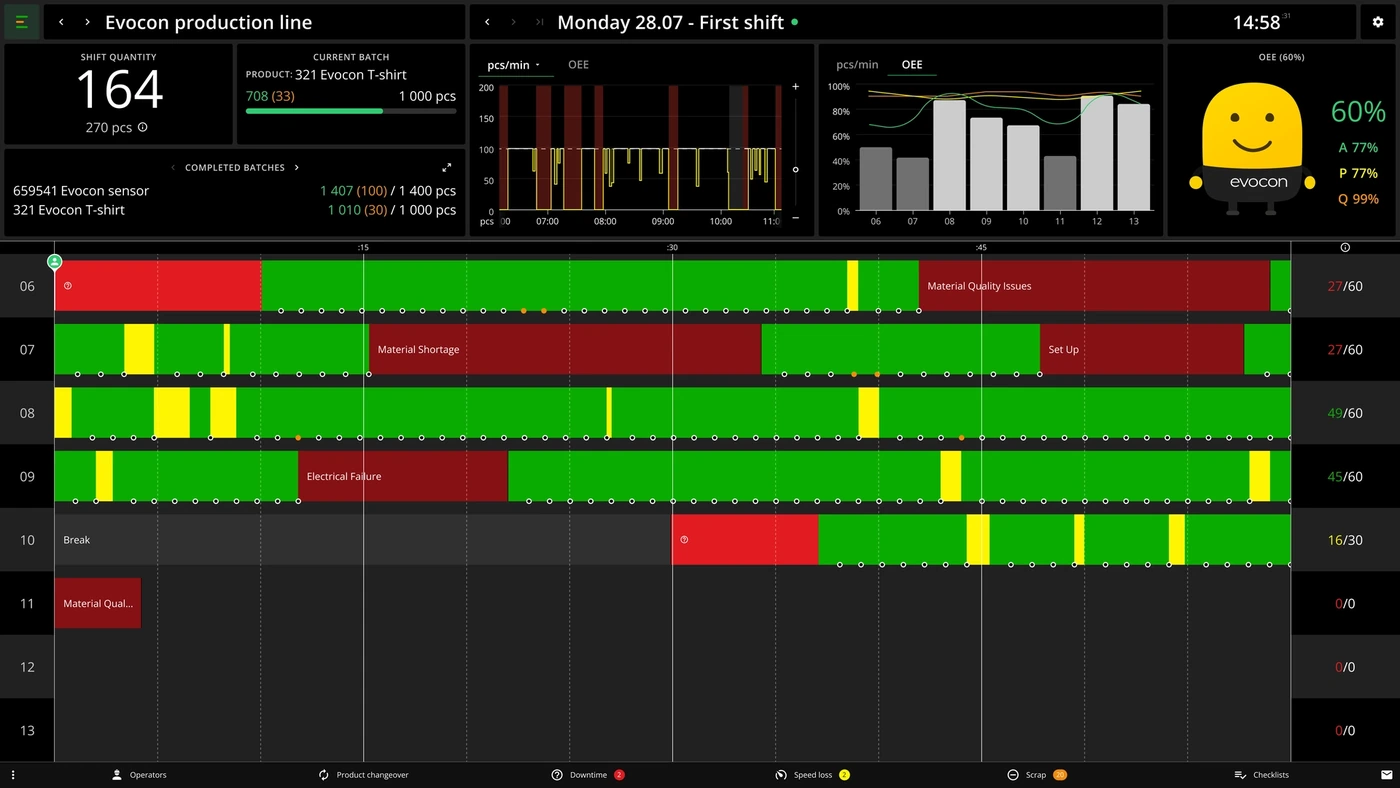
Task: Select the OEE tab on right chart
Action: tap(912, 65)
